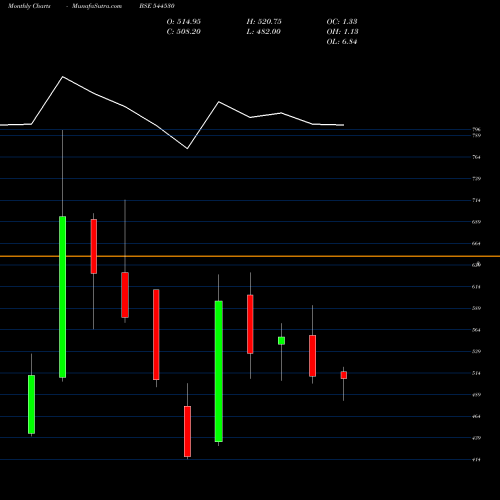Image resolution: width=500 pixels, height=500 pixels.
Task: Click the 514 price axis label
Action: (x=476, y=373)
